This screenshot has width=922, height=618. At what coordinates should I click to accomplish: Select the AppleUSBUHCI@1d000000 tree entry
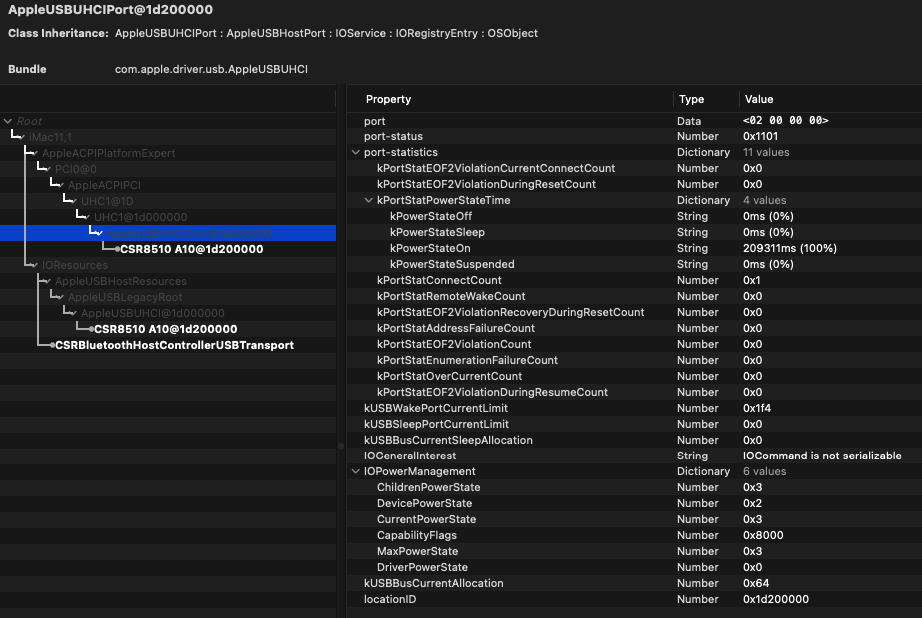[152, 313]
